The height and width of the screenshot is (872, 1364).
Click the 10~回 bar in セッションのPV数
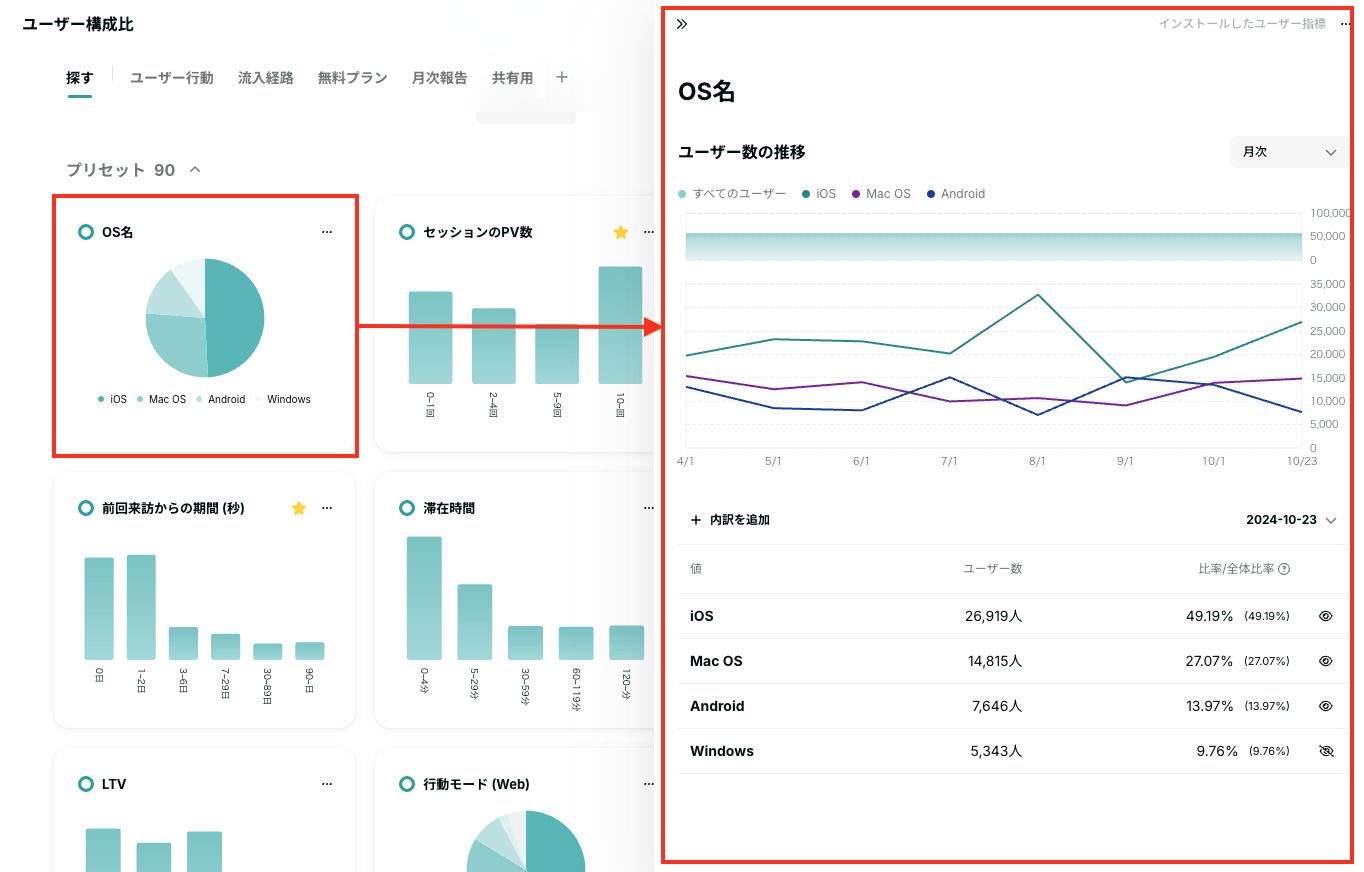click(x=620, y=325)
